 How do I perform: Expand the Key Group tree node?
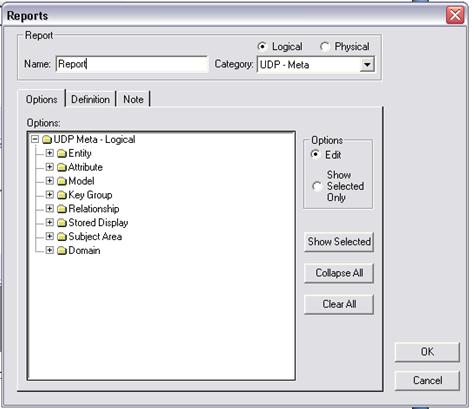(x=49, y=195)
